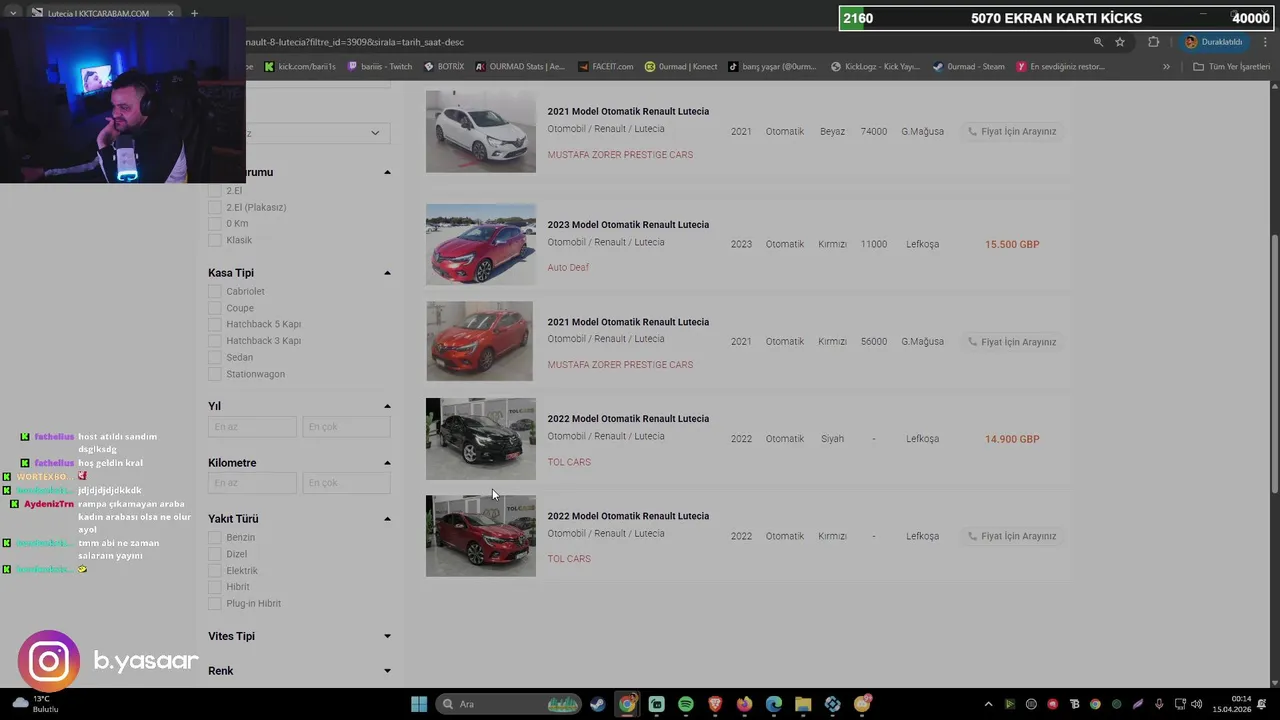Click the microphone tray icon
Viewport: 1280px width, 720px height.
(x=1159, y=704)
